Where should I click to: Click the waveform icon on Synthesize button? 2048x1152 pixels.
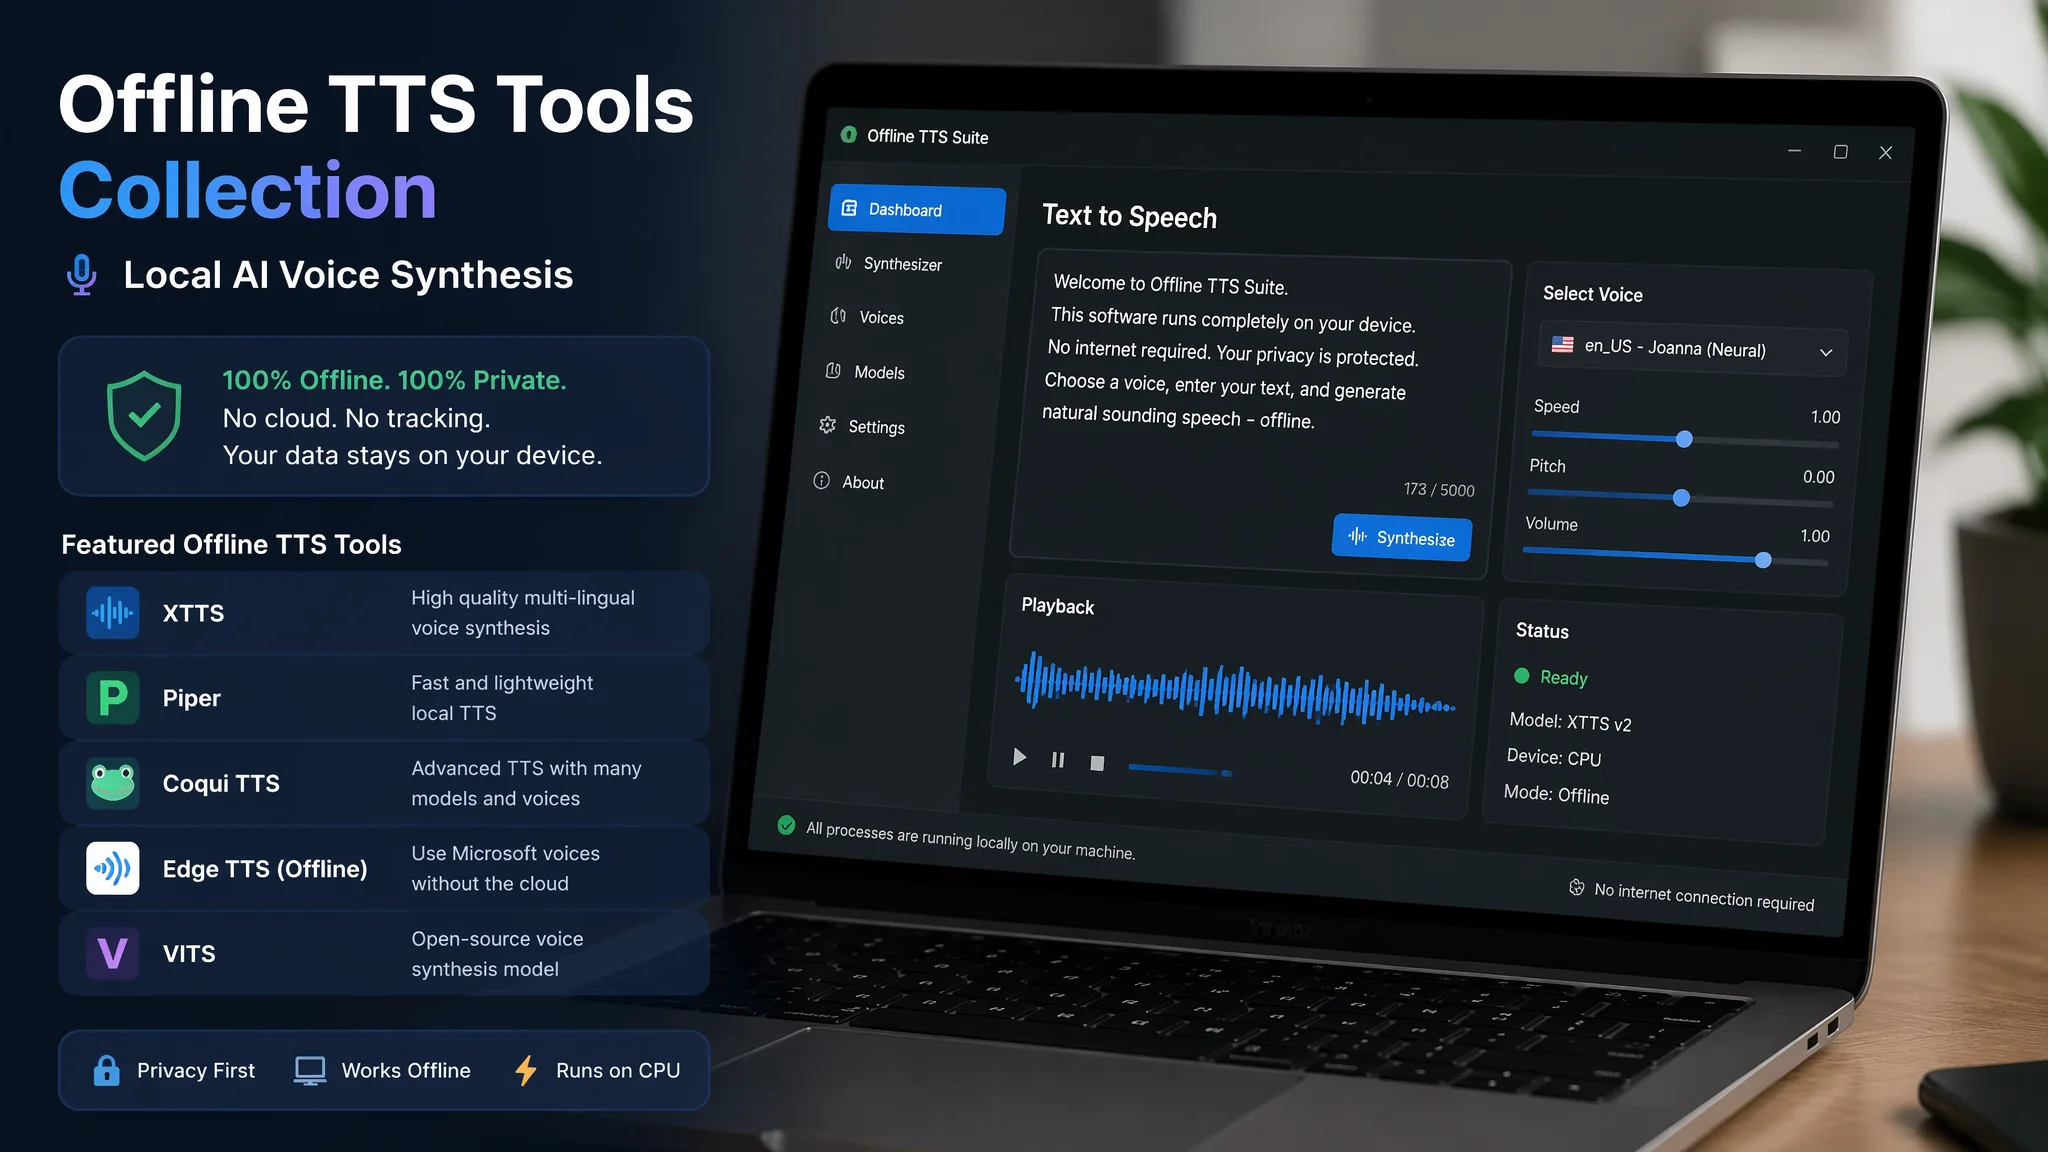click(1357, 536)
